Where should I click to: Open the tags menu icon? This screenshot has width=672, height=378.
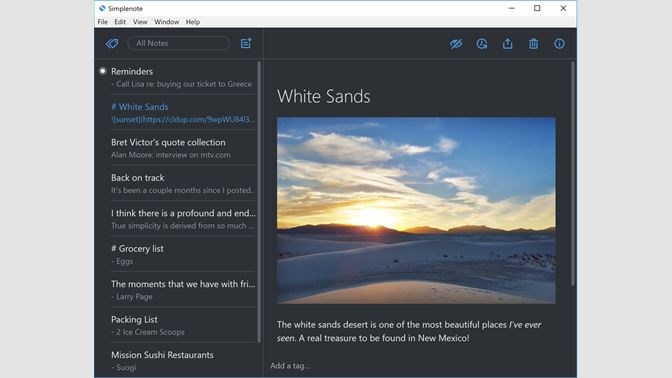[112, 43]
